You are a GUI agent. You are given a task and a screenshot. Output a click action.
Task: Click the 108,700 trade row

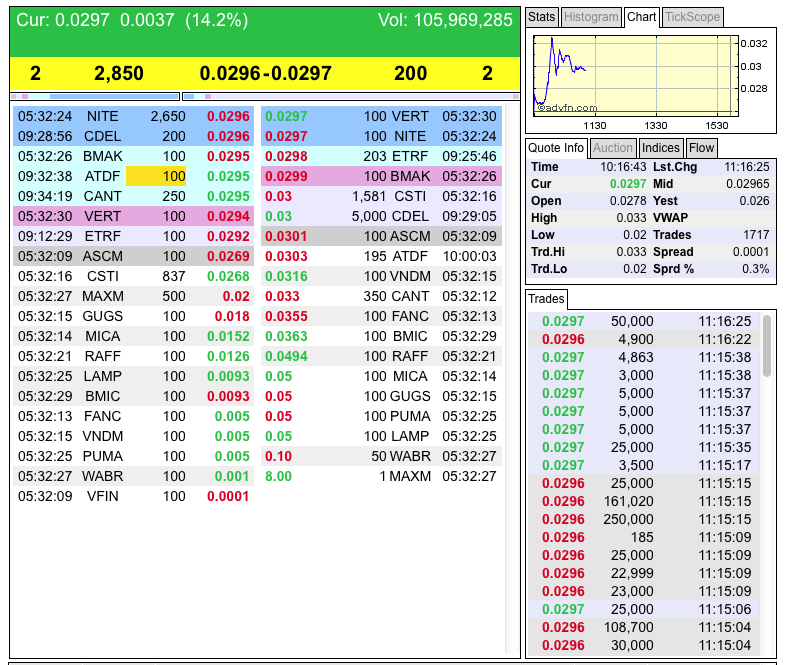point(643,627)
